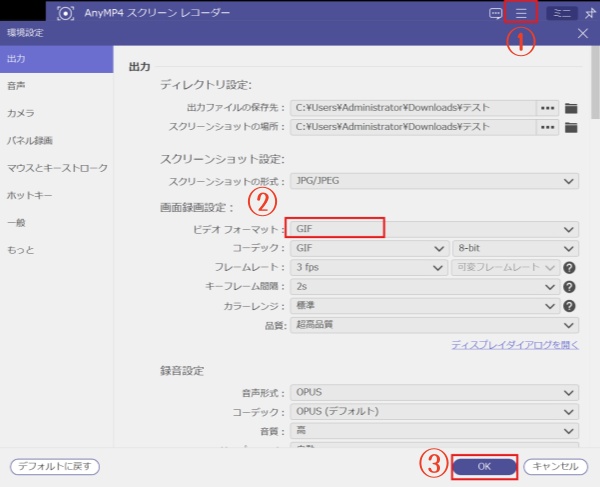Switch to mini mode with ミニ button
This screenshot has height=487, width=600.
point(561,13)
